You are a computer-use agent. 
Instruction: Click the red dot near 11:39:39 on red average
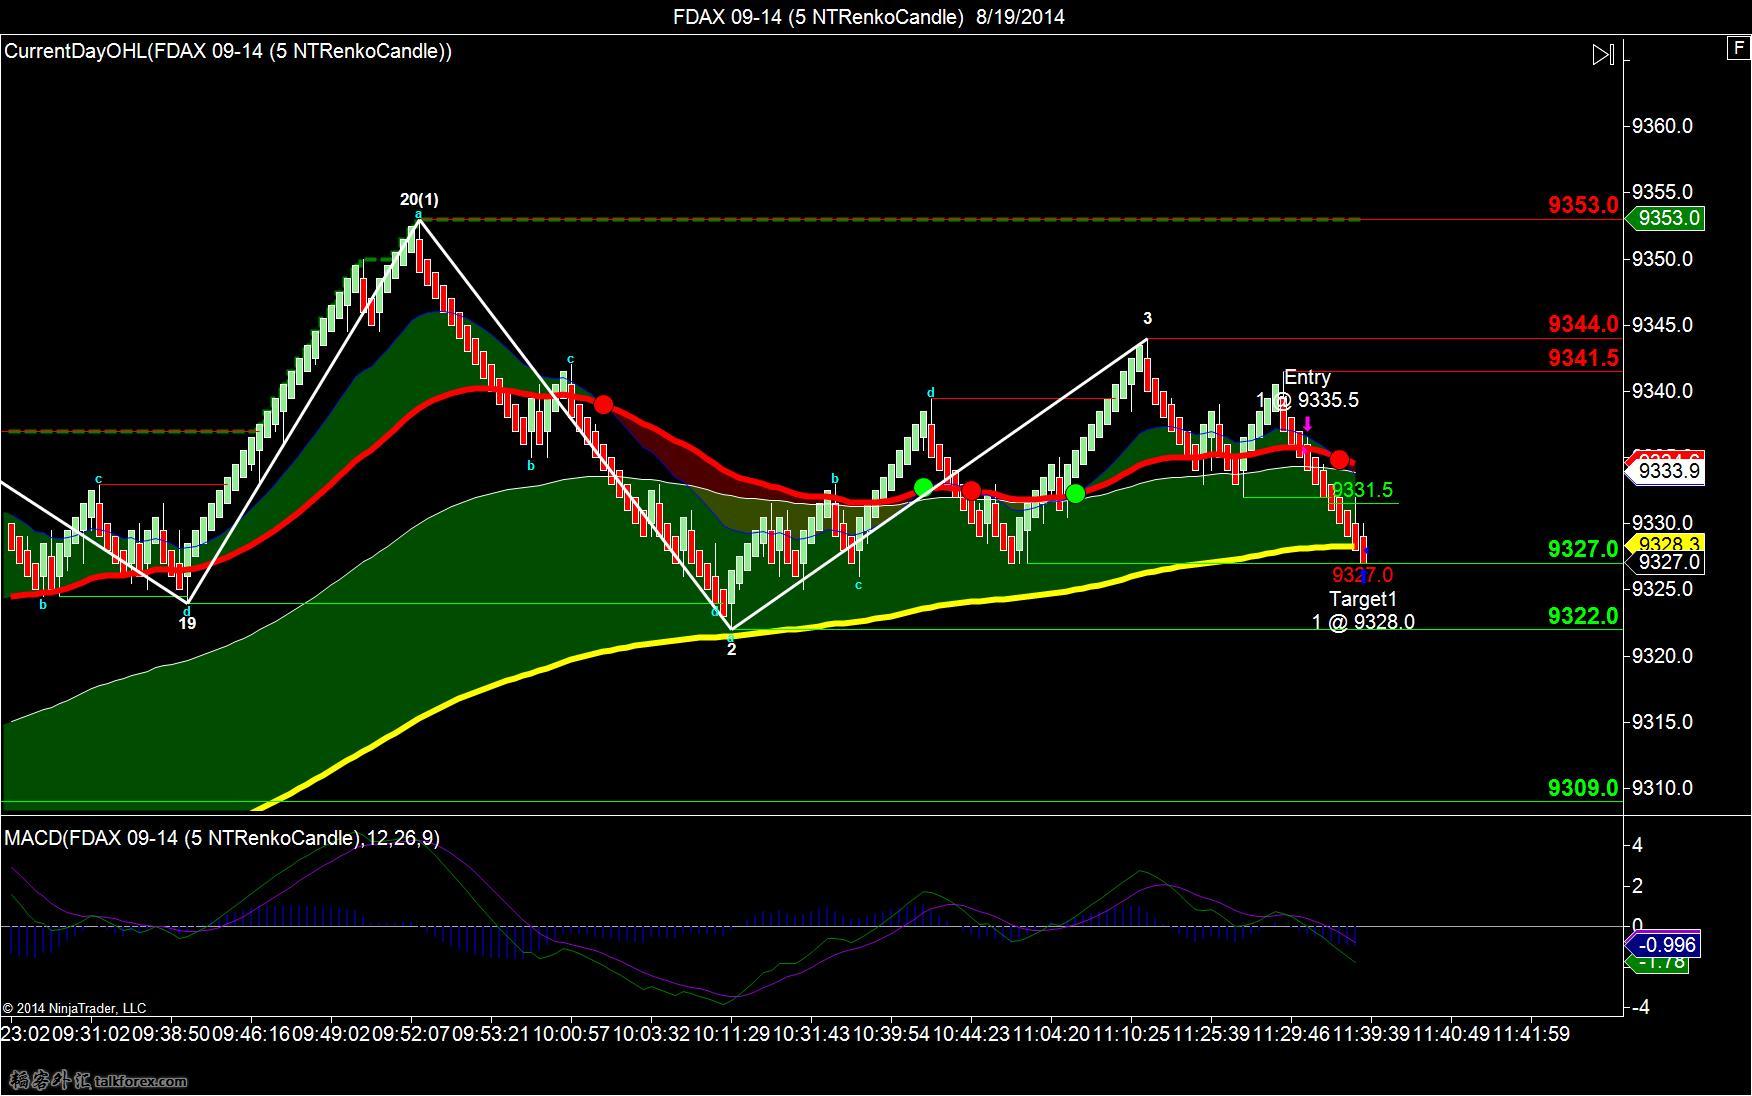tap(1339, 460)
